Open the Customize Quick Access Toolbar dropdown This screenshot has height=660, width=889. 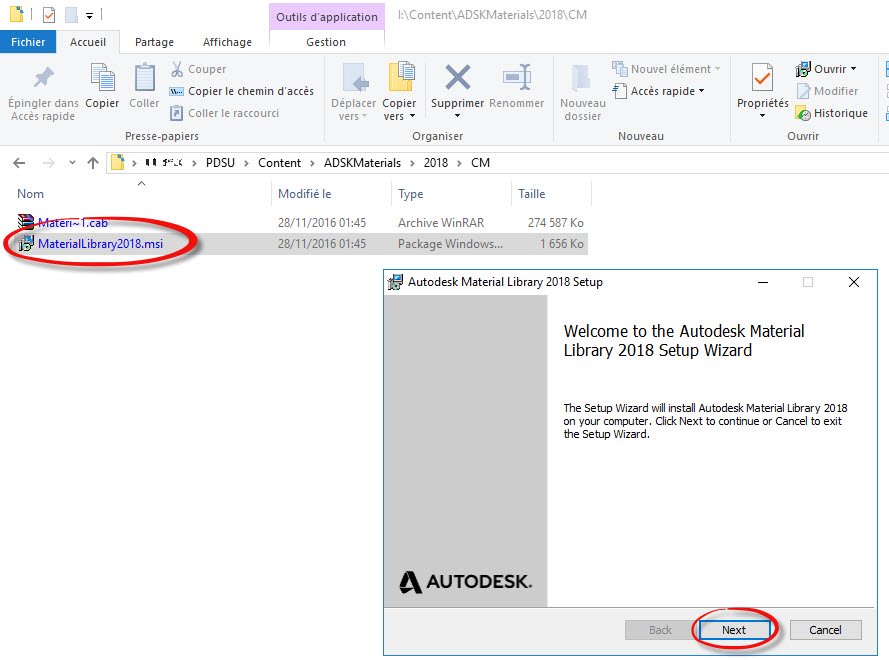point(90,16)
